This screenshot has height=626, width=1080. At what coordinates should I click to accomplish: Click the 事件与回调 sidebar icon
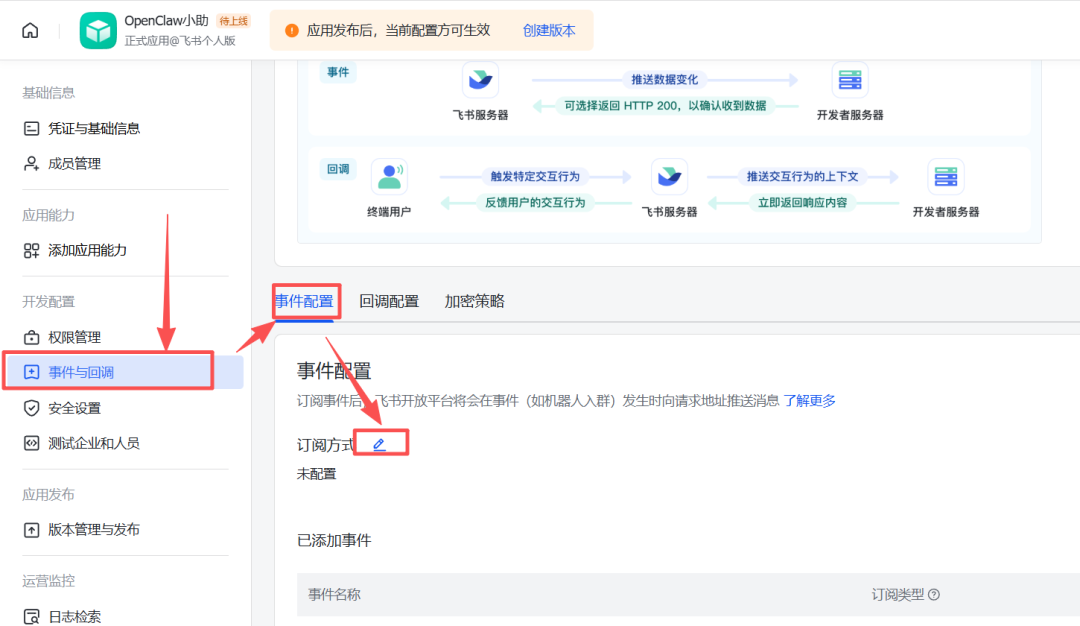pos(32,372)
